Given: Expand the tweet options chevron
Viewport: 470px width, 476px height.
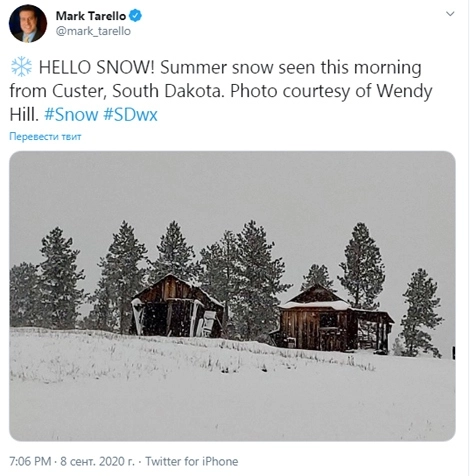Looking at the screenshot, I should pos(450,14).
